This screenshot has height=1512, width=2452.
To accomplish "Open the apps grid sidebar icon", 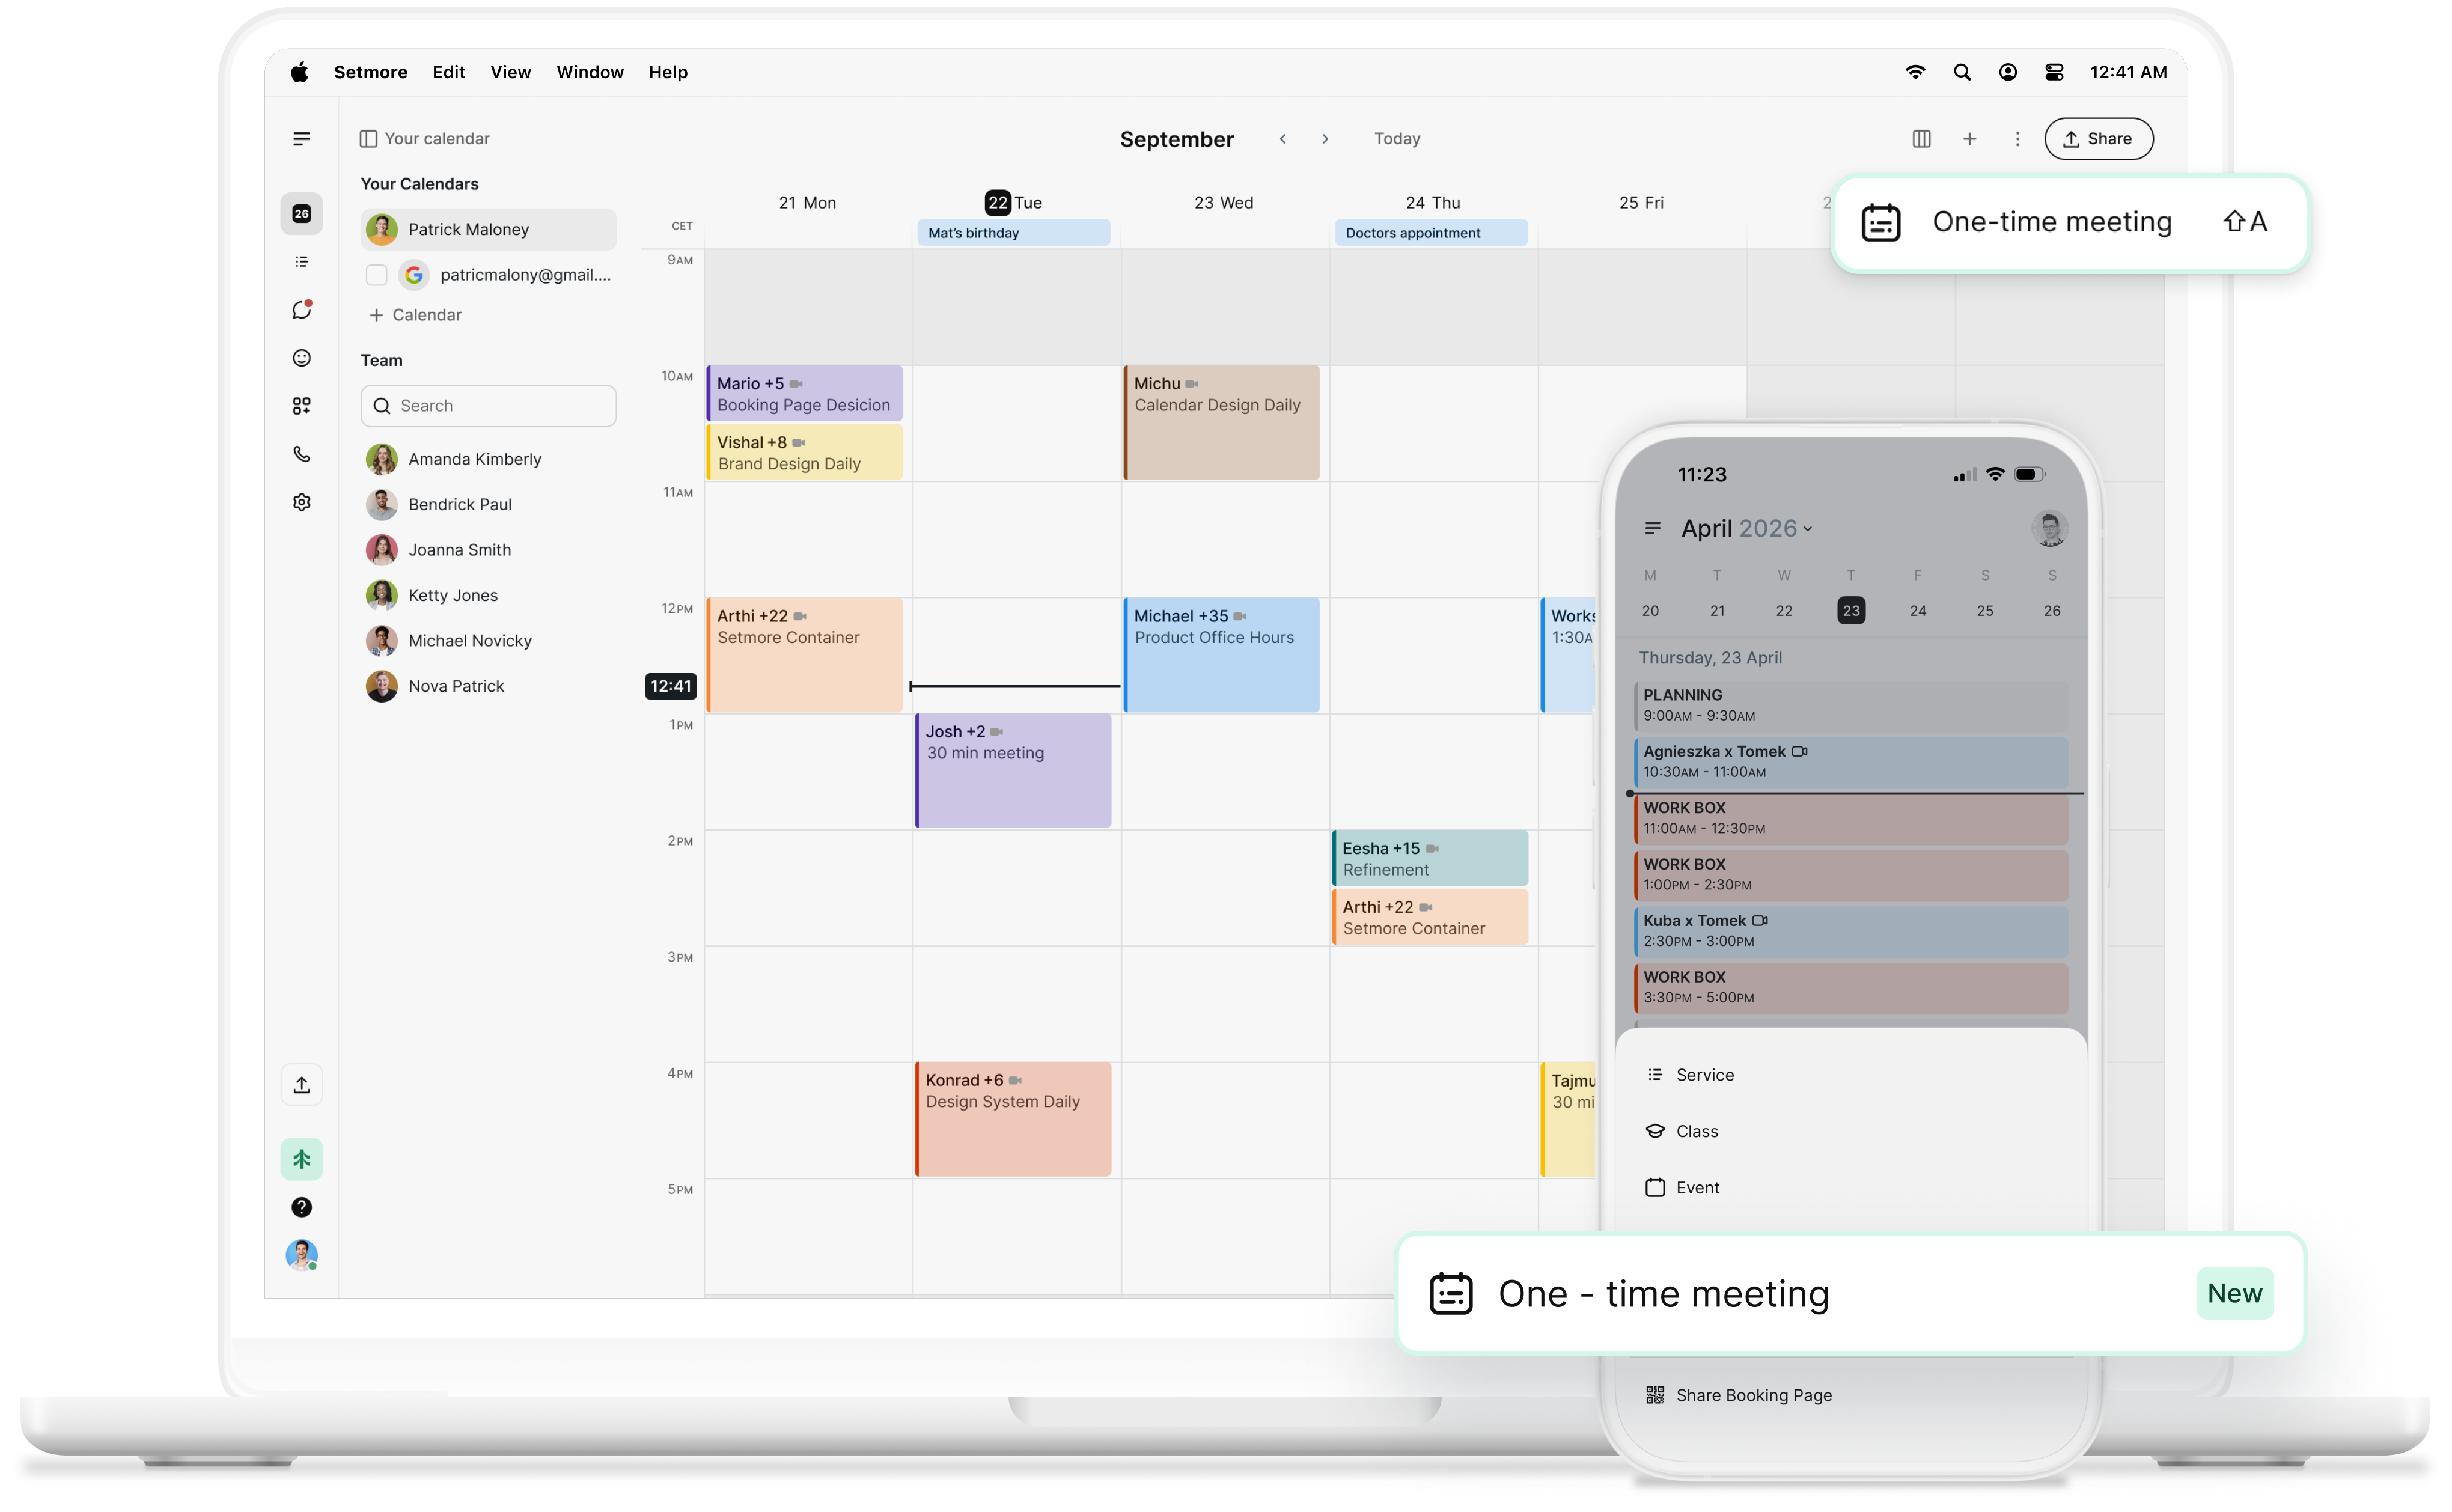I will click(301, 406).
